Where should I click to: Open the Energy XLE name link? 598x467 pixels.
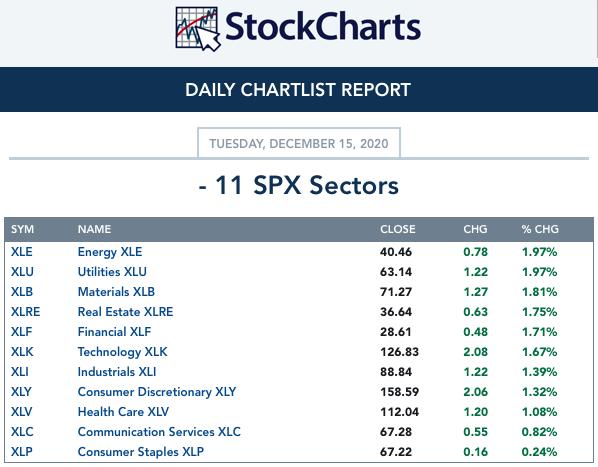pyautogui.click(x=110, y=252)
